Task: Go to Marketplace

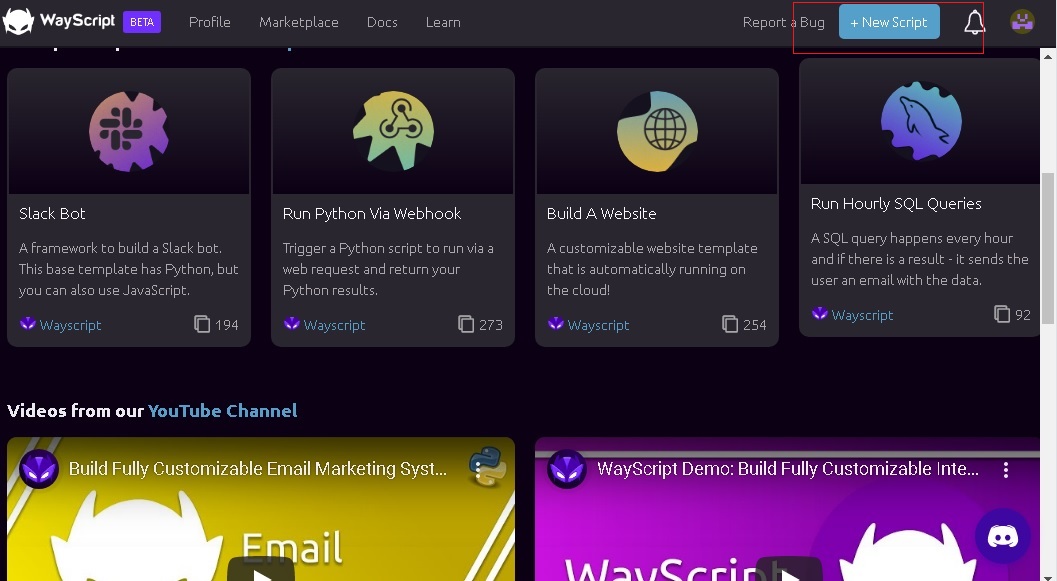Action: pos(299,22)
